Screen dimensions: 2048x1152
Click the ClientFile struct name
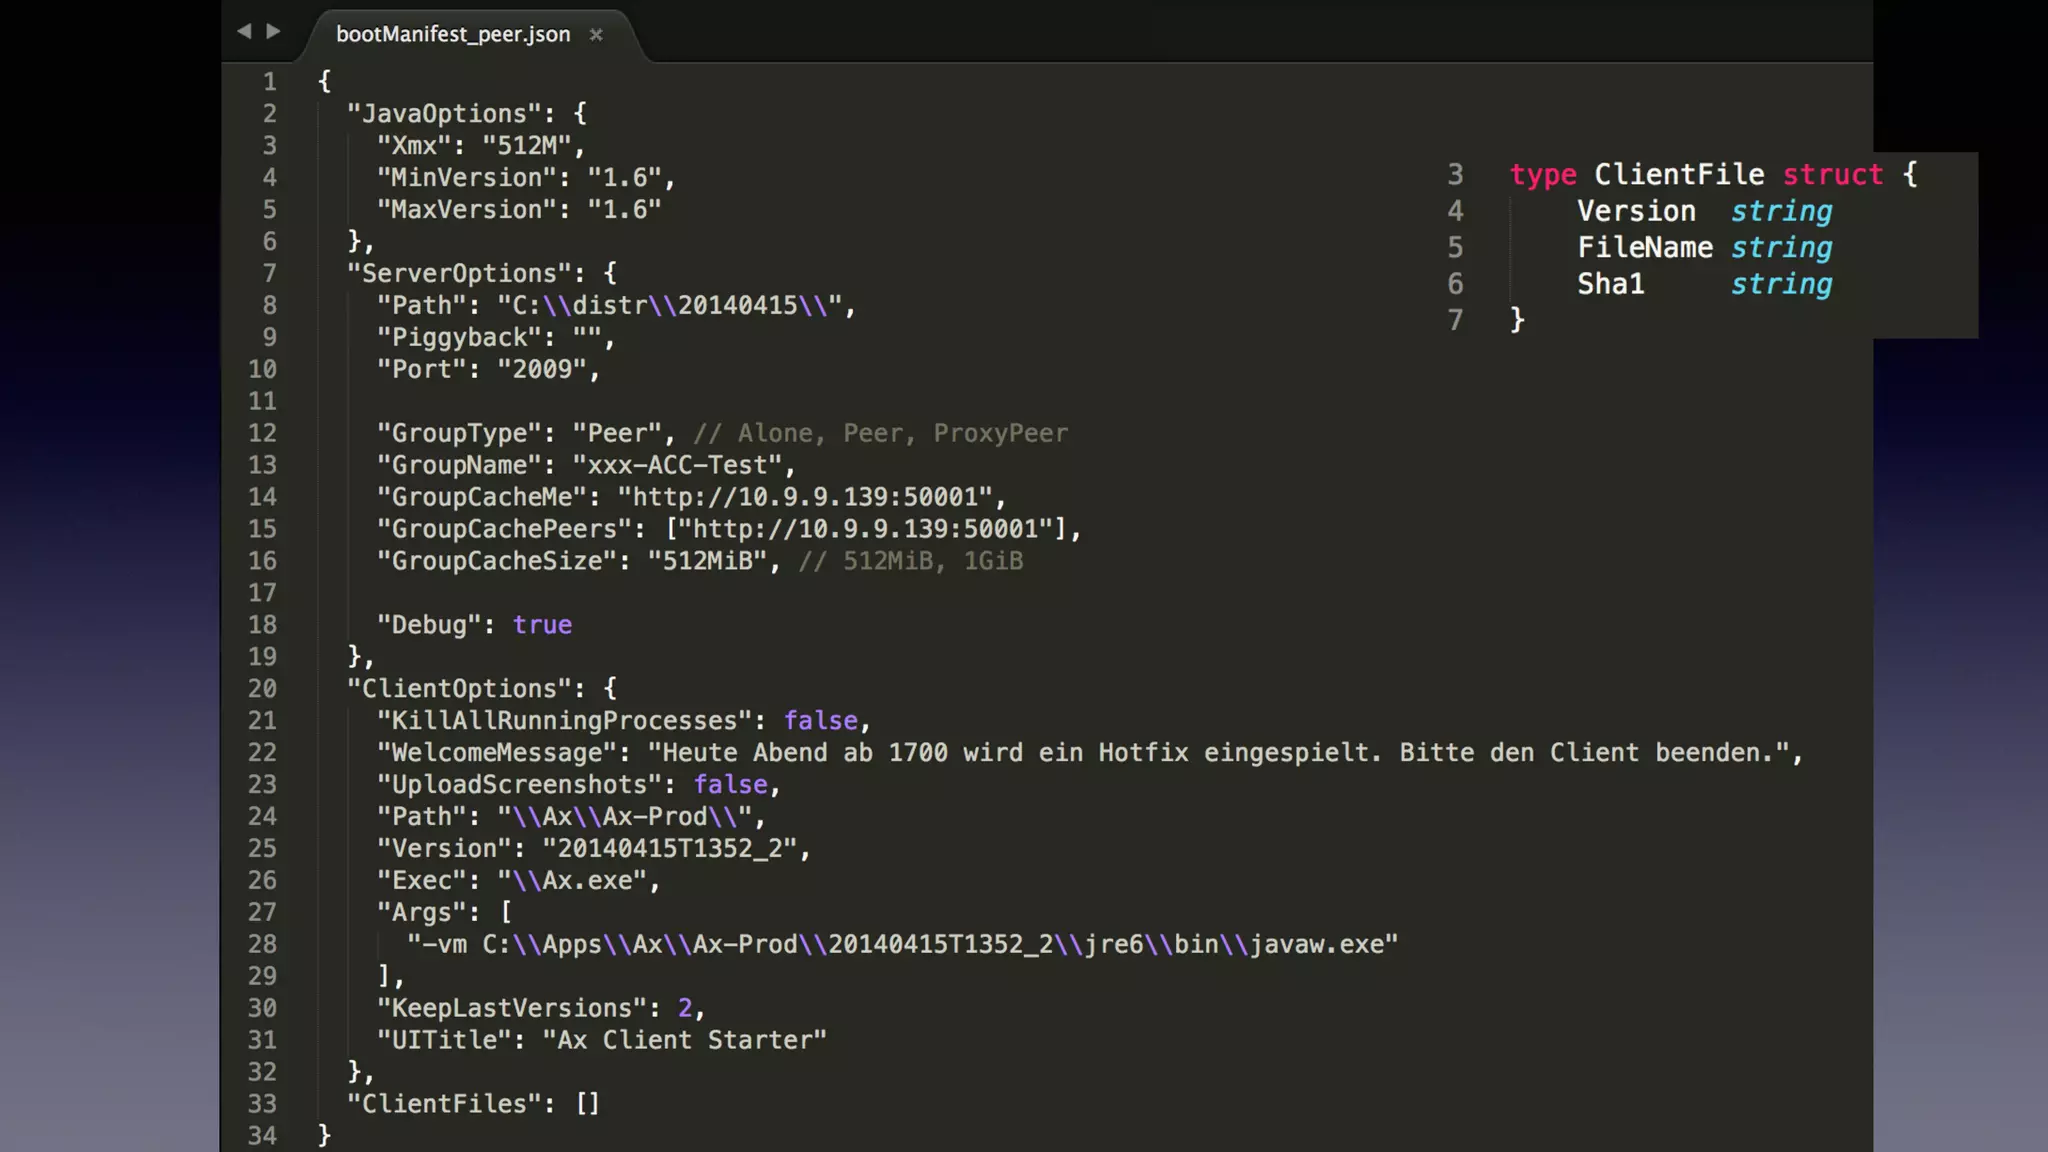[x=1678, y=175]
